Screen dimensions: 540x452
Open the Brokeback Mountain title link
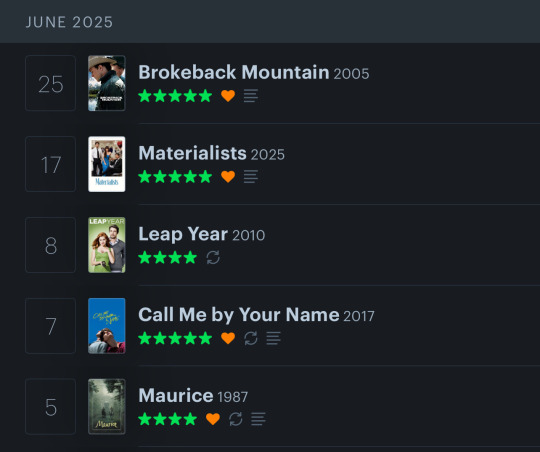coord(234,72)
